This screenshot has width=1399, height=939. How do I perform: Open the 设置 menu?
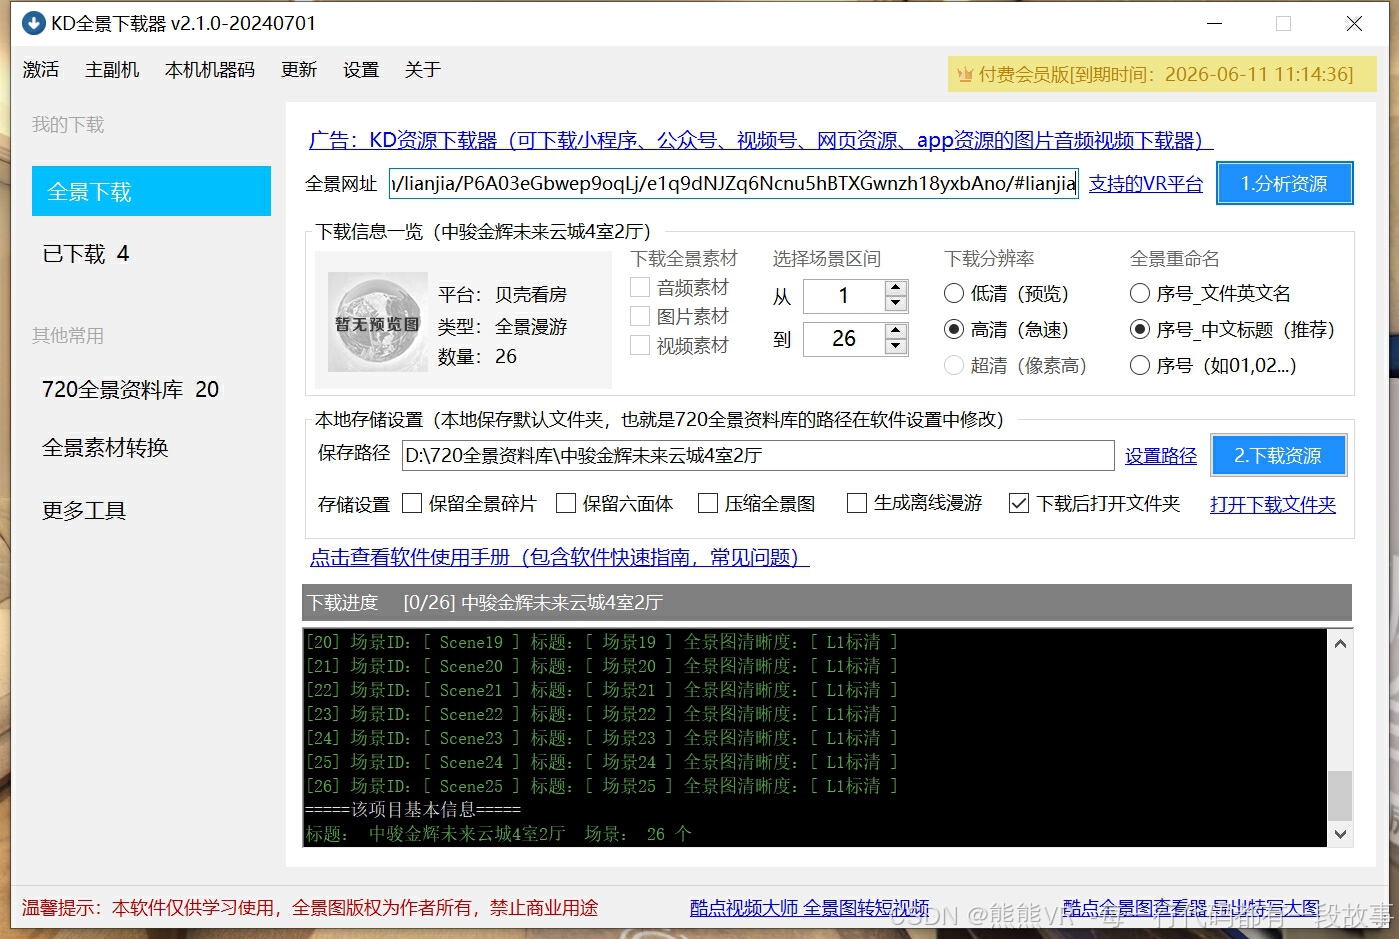[x=360, y=70]
